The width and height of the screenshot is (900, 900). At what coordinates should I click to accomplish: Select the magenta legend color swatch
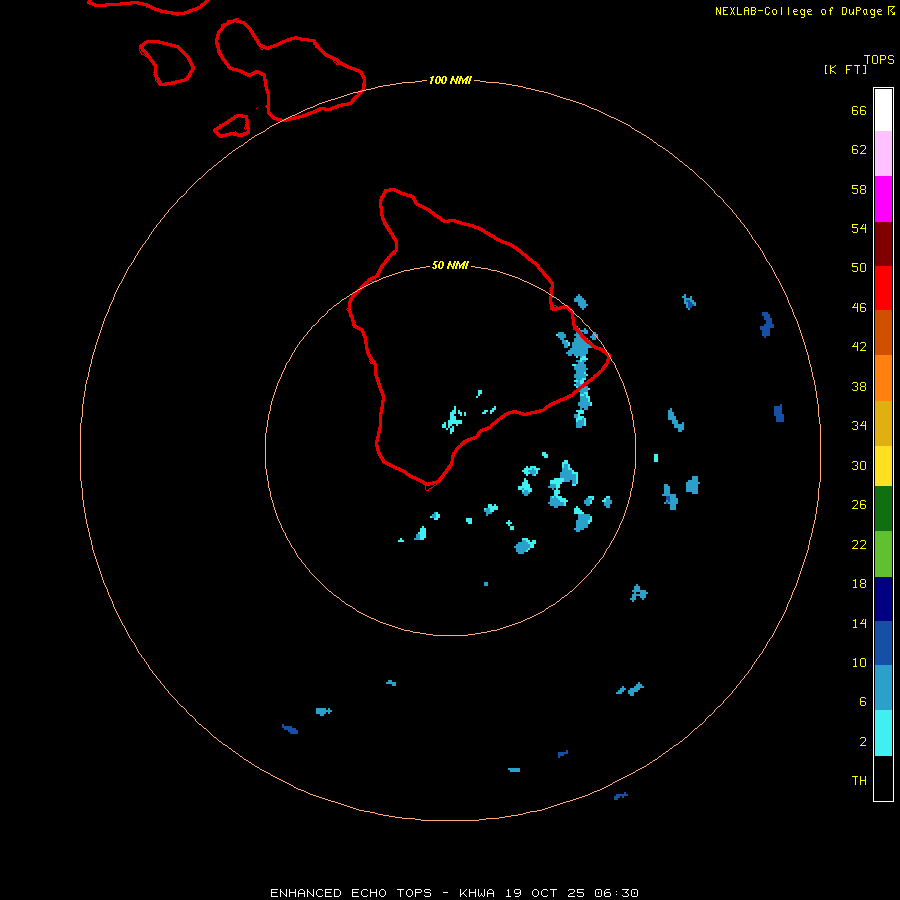[x=883, y=199]
